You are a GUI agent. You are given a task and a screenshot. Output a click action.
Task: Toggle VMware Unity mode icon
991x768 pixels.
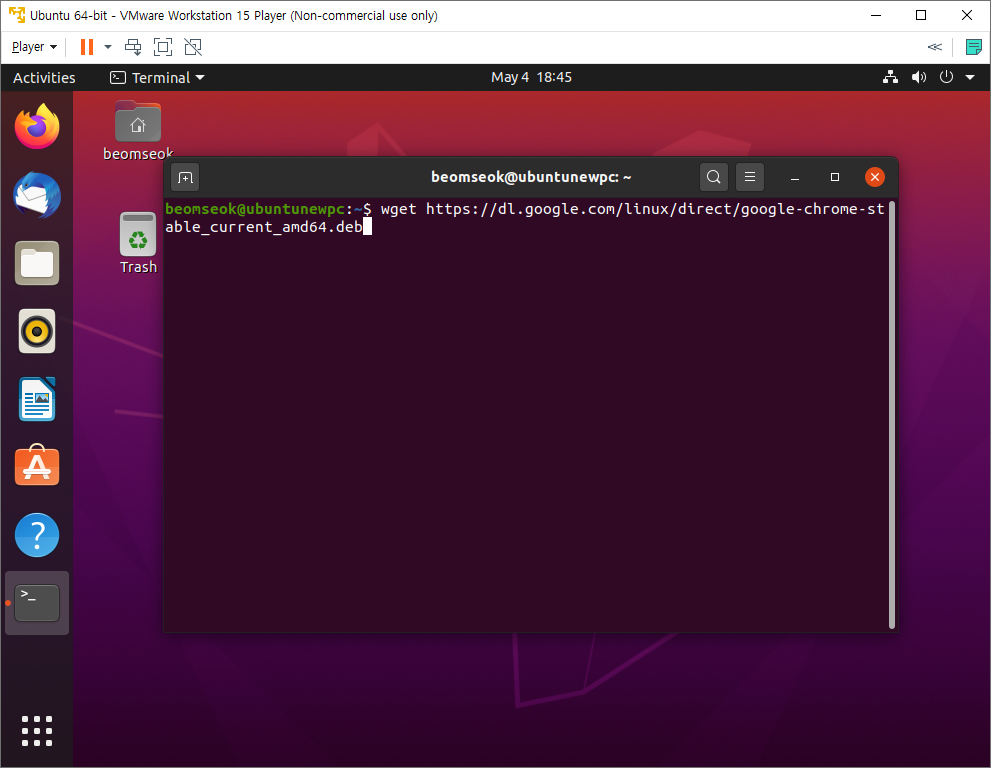tap(193, 47)
